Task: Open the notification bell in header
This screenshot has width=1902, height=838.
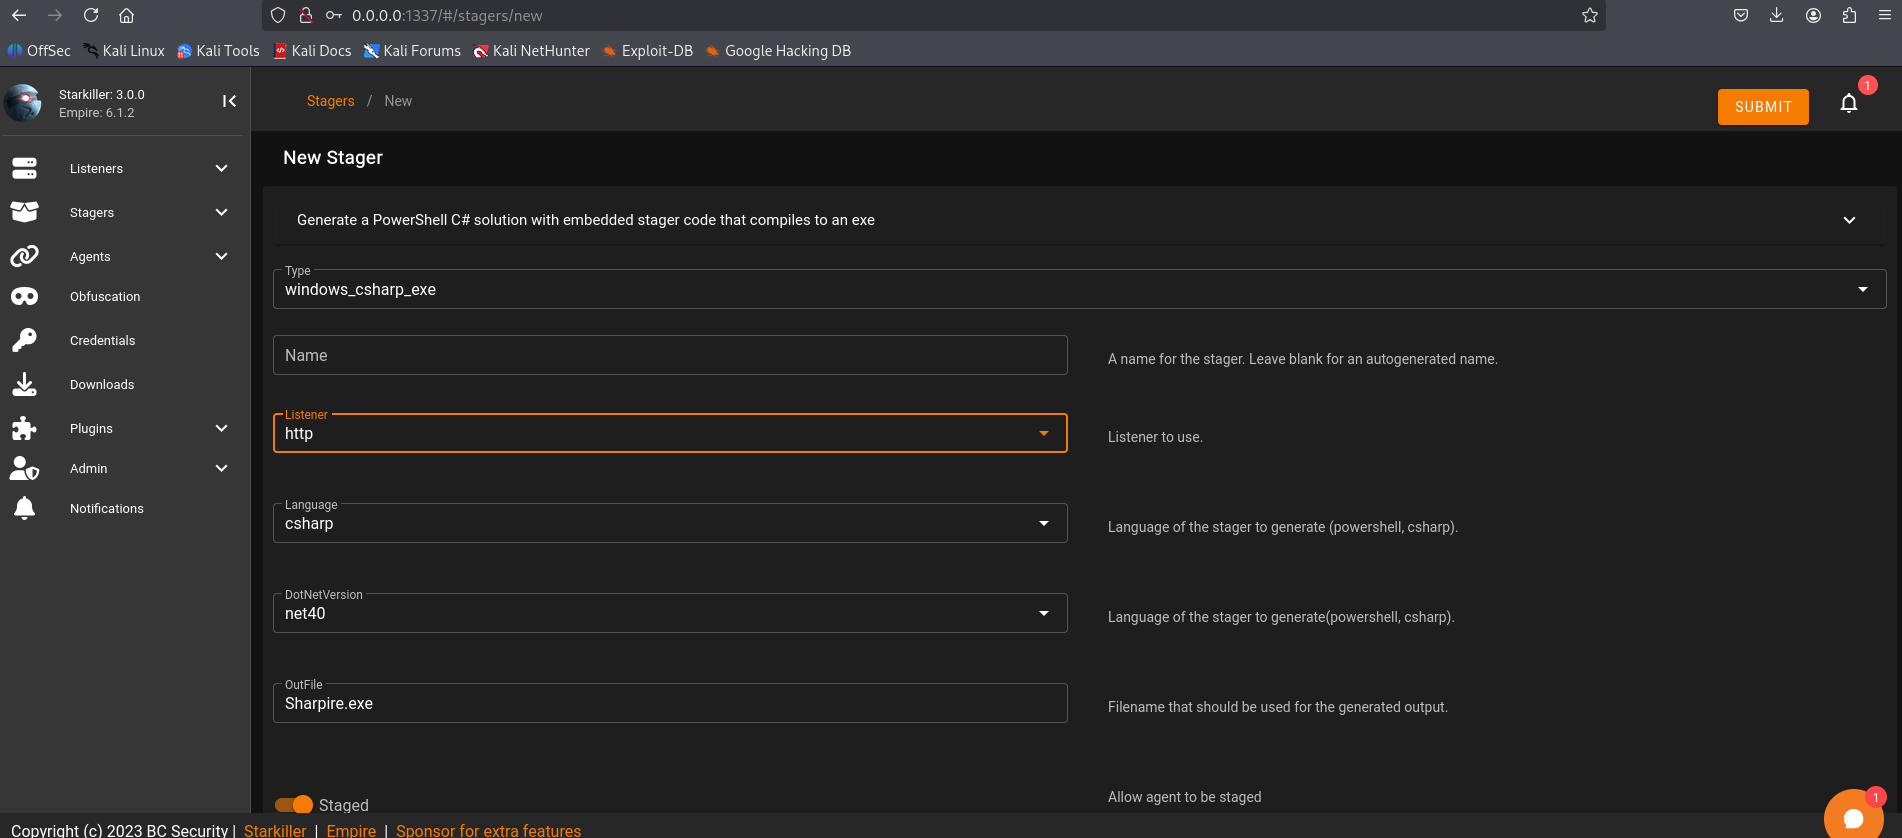Action: [x=1849, y=103]
